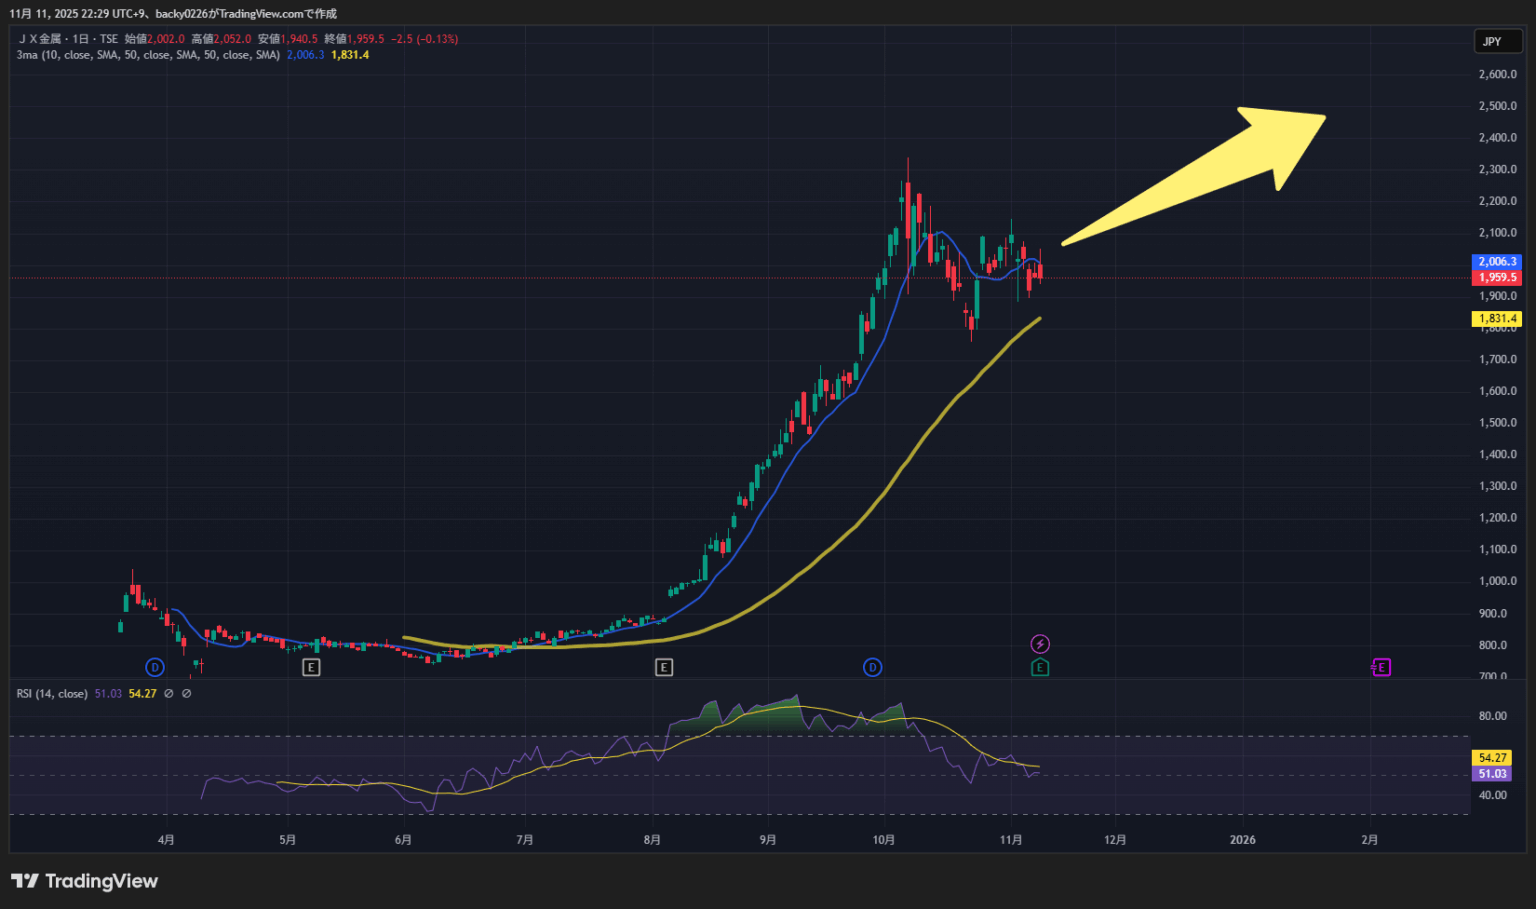The height and width of the screenshot is (909, 1536).
Task: Click the 2026 label on time axis
Action: click(x=1242, y=840)
